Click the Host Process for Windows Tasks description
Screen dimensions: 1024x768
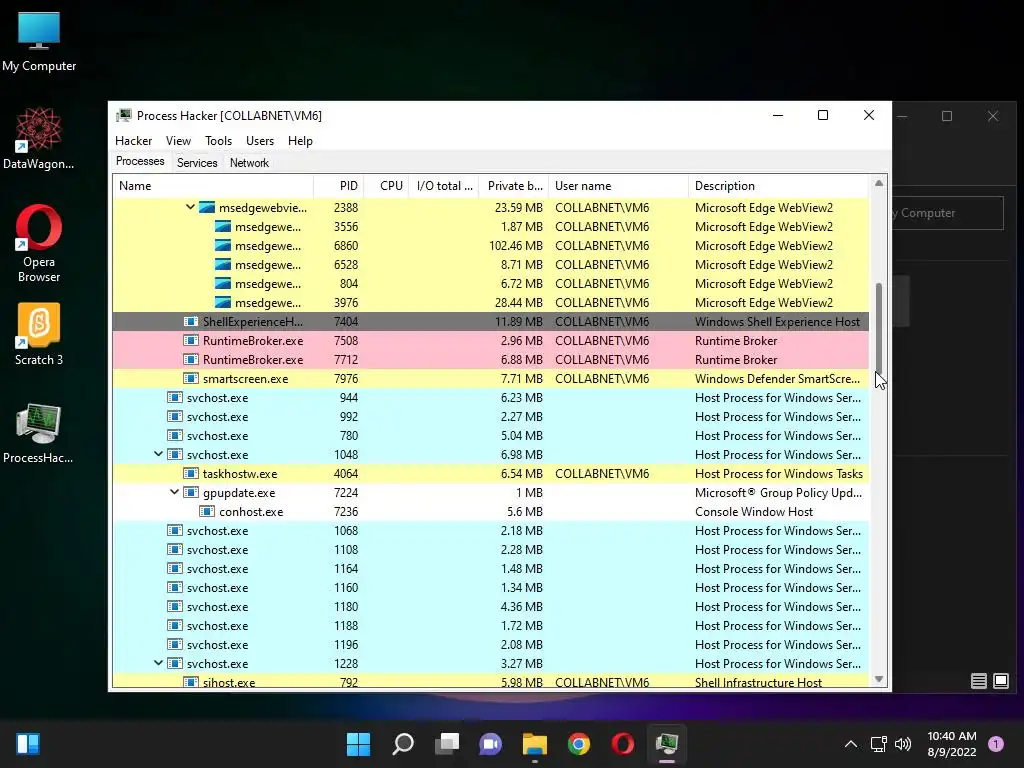tap(778, 473)
